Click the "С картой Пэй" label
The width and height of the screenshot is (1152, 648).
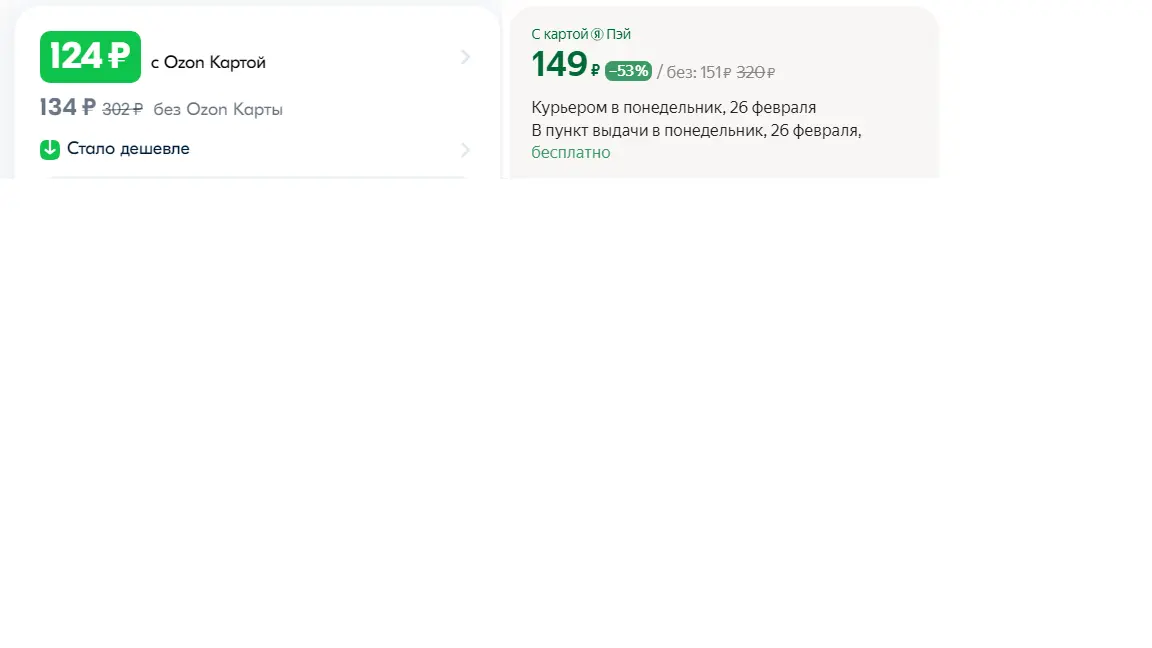[580, 35]
